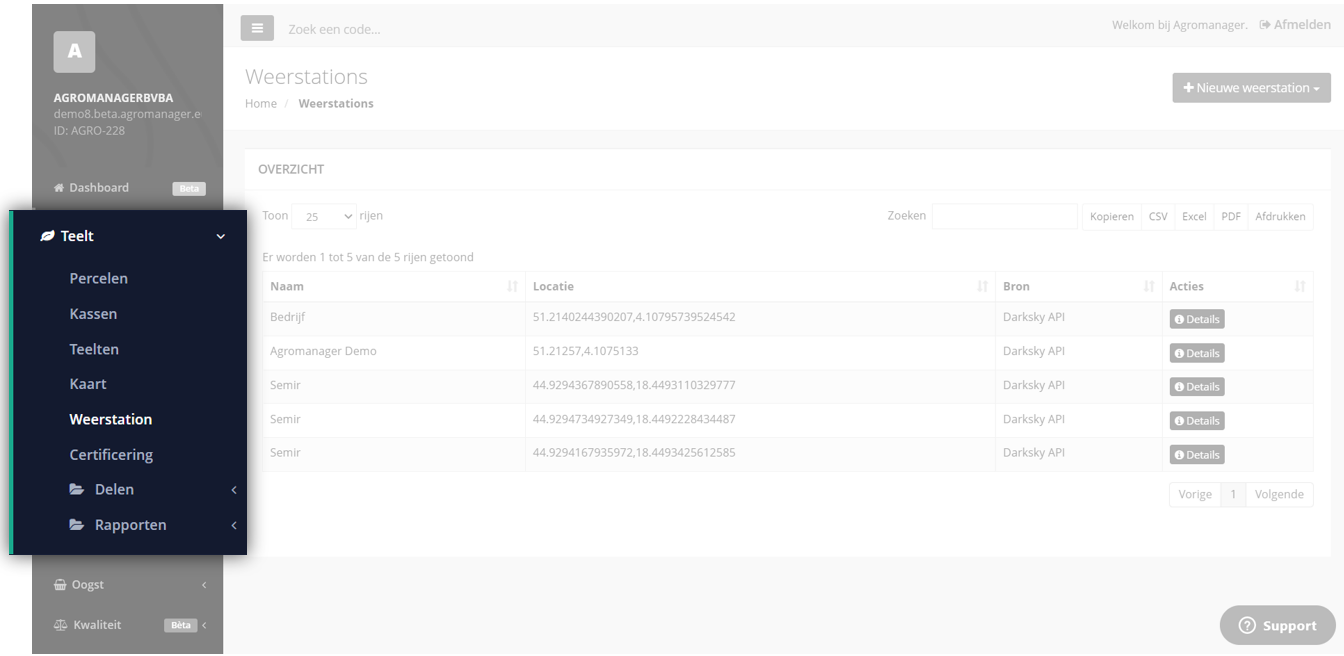Viewport: 1344px width, 656px height.
Task: Export table as PDF
Action: point(1231,216)
